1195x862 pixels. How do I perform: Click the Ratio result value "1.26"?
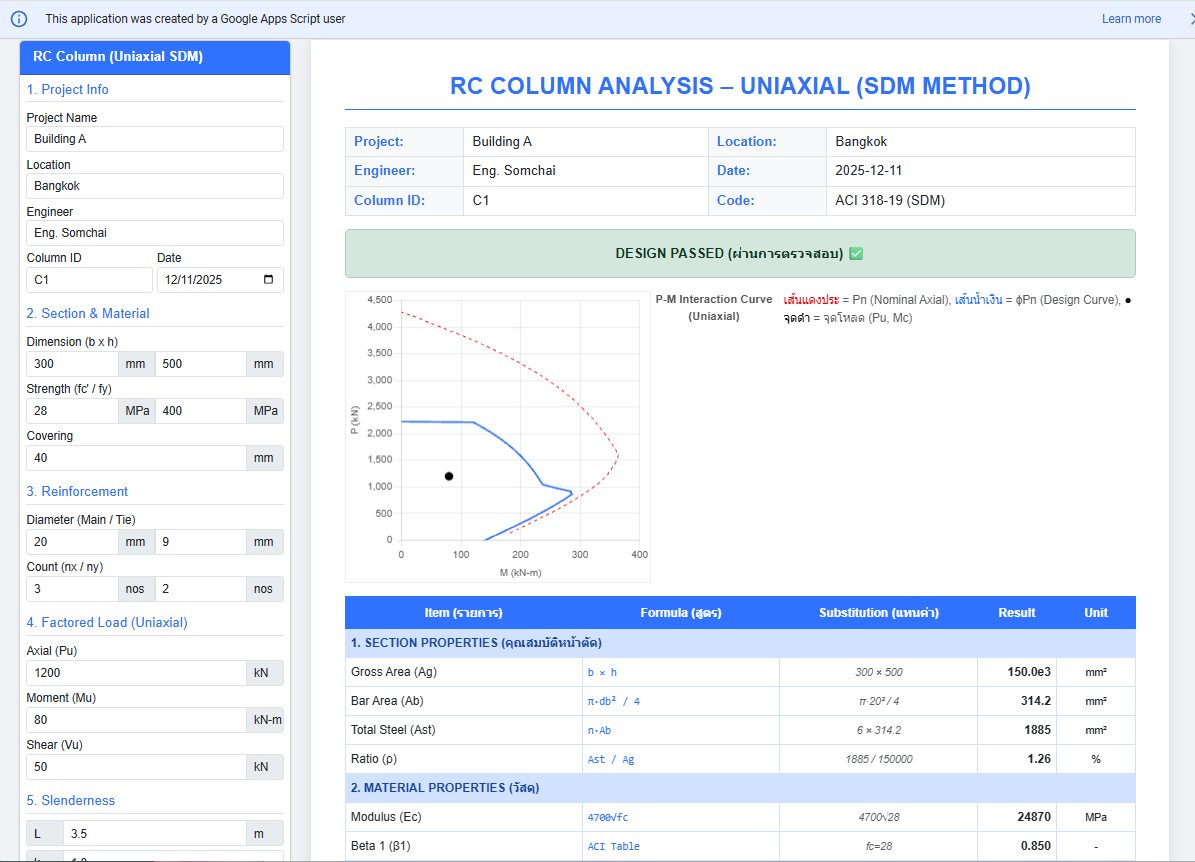point(1039,759)
